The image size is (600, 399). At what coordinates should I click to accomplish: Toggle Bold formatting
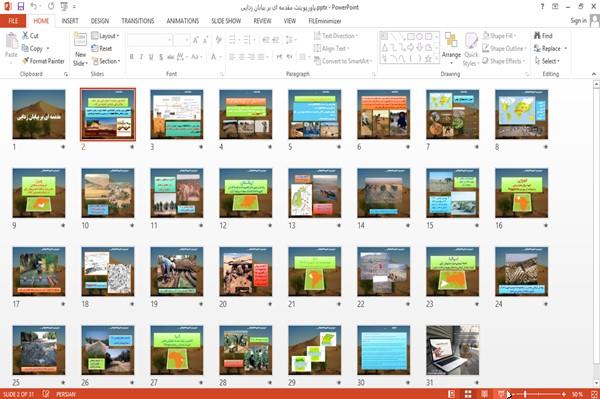click(x=132, y=57)
